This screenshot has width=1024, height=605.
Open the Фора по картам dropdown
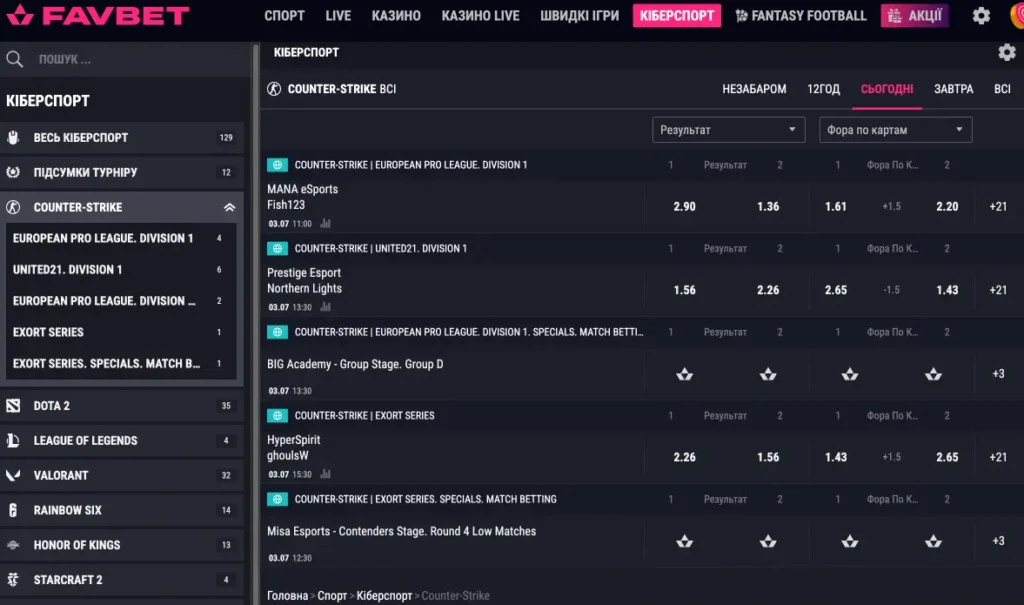tap(895, 130)
